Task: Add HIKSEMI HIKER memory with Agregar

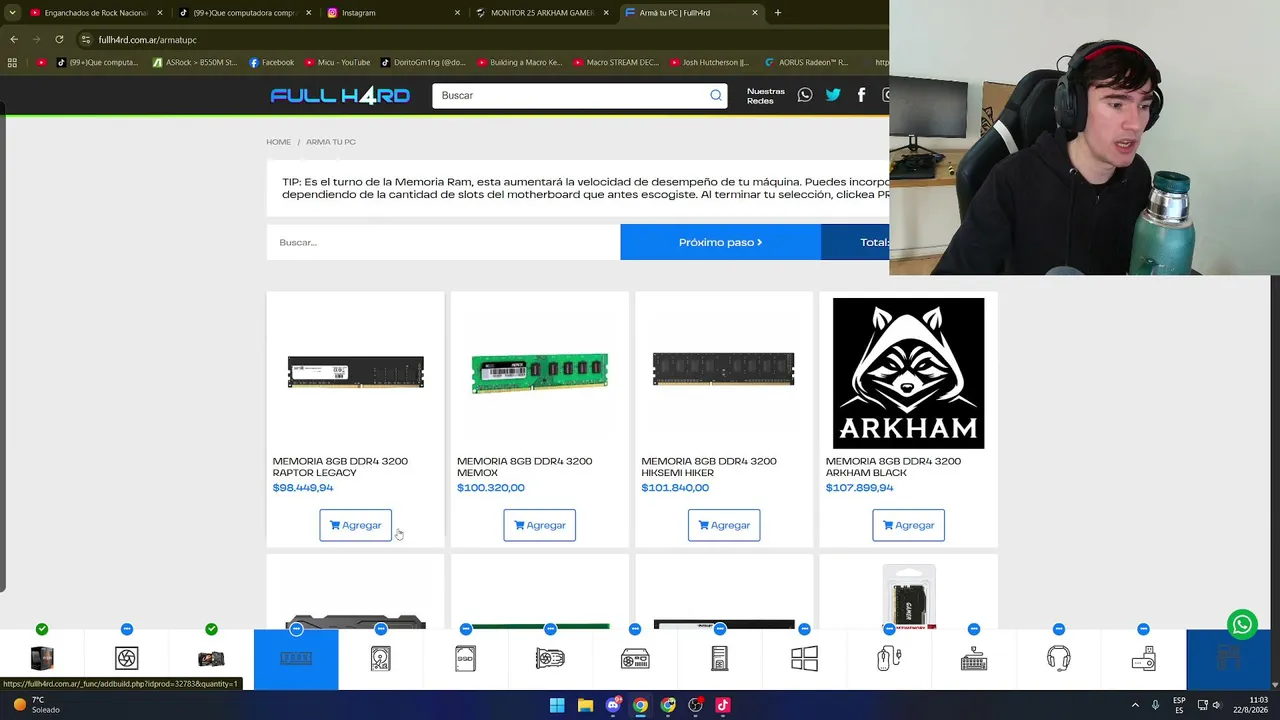Action: point(724,525)
